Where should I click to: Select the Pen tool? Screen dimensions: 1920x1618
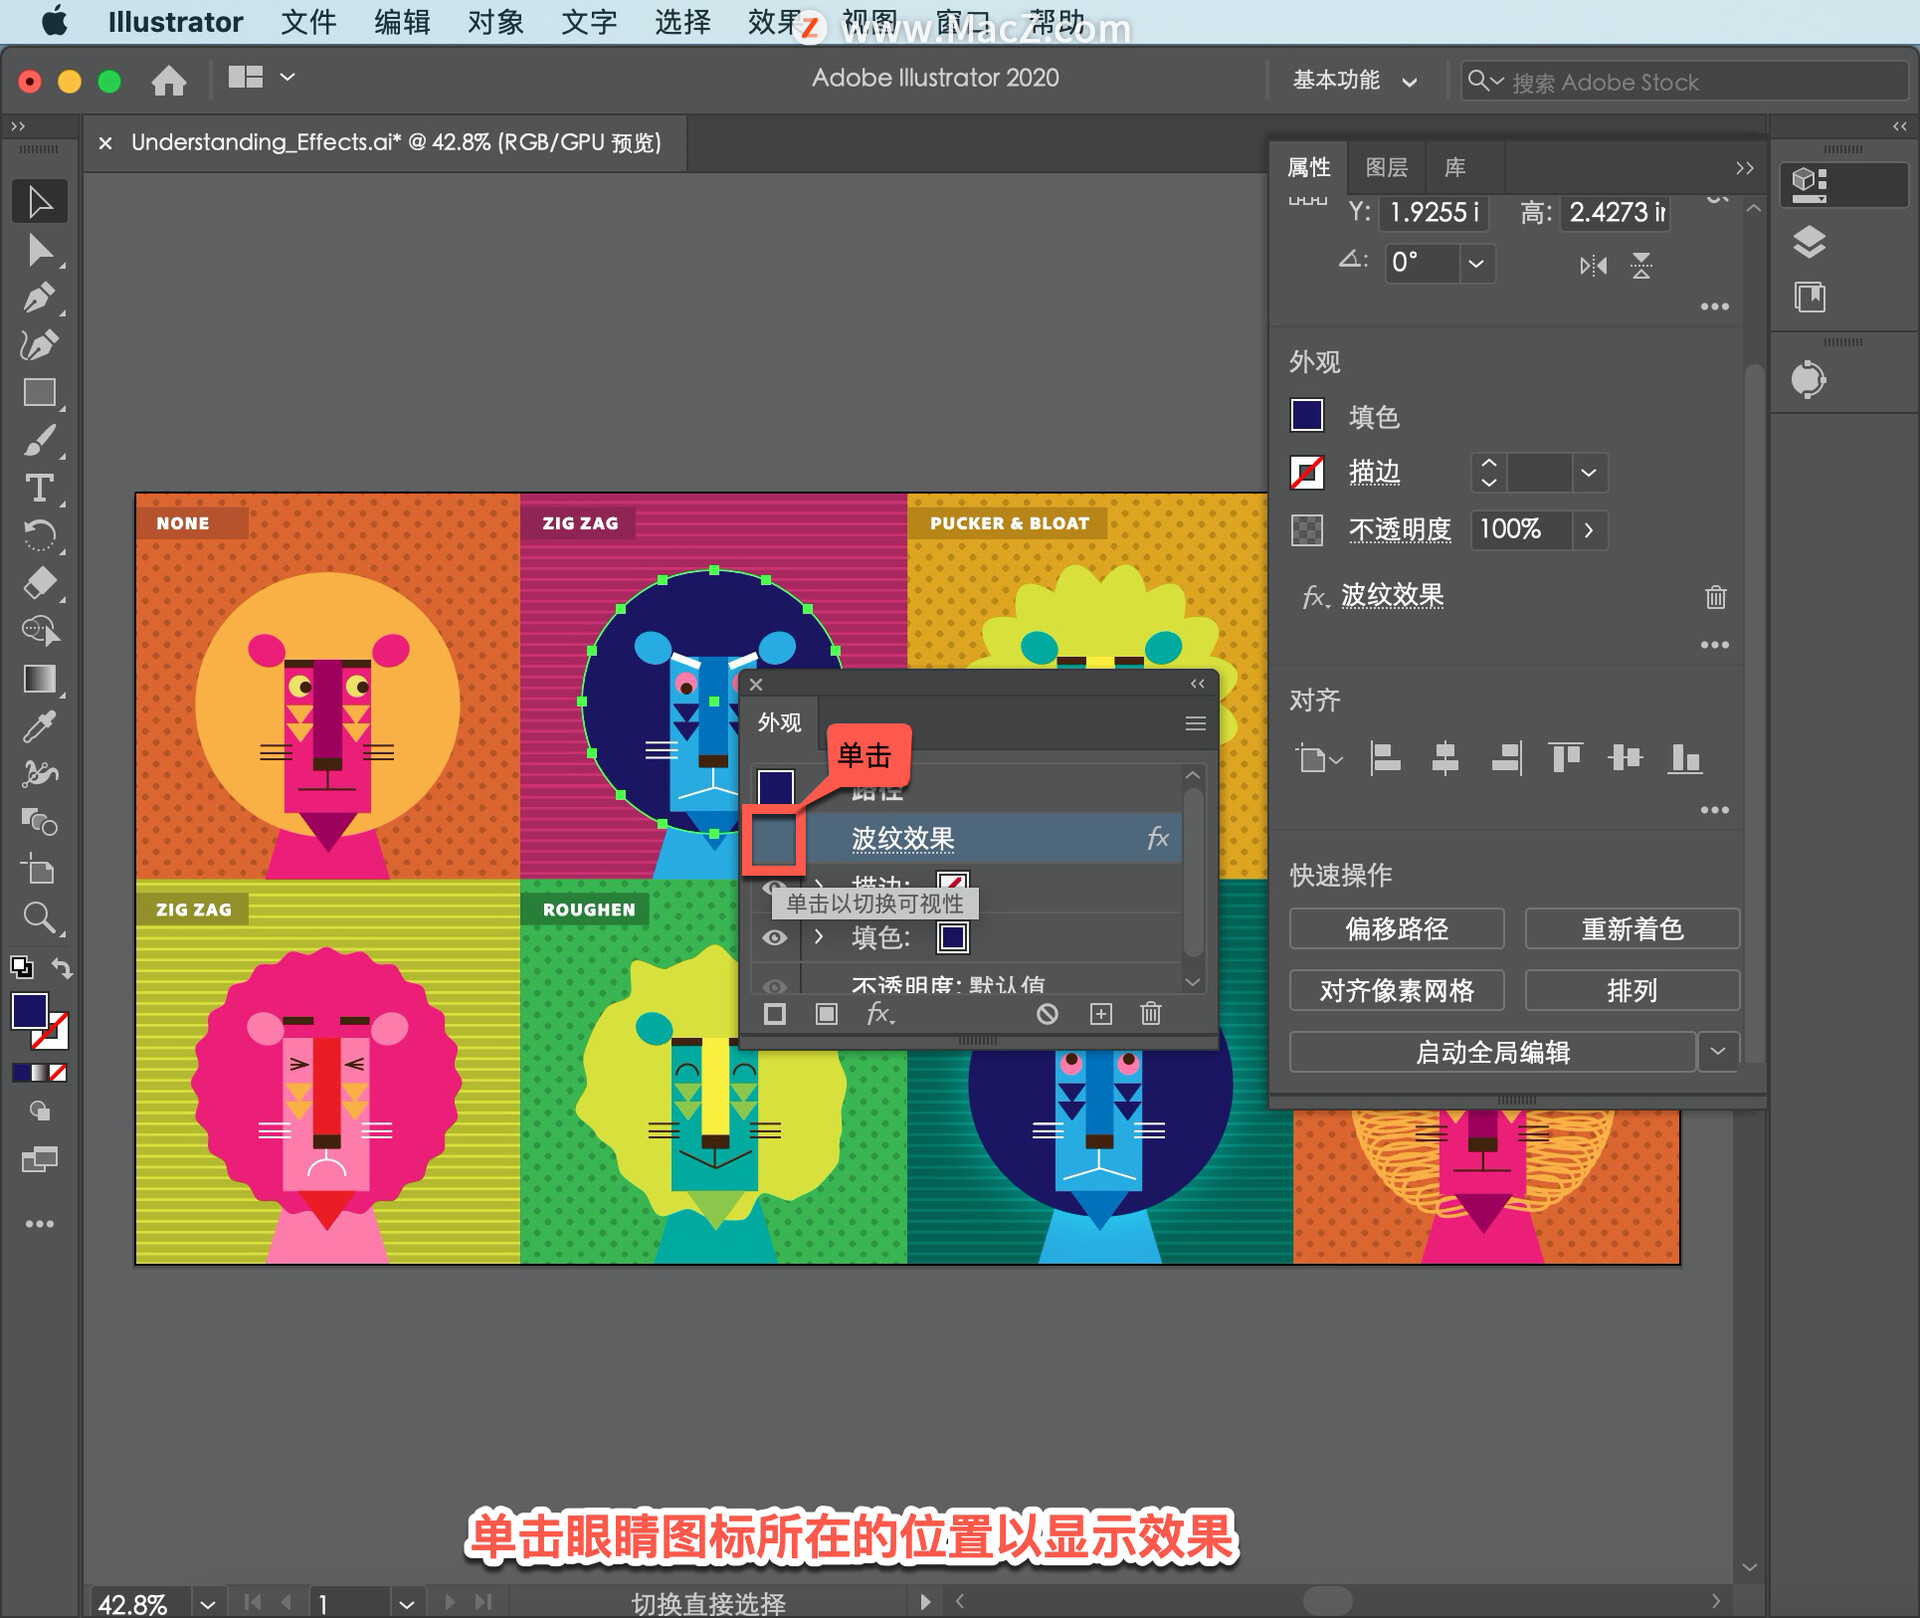tap(40, 298)
